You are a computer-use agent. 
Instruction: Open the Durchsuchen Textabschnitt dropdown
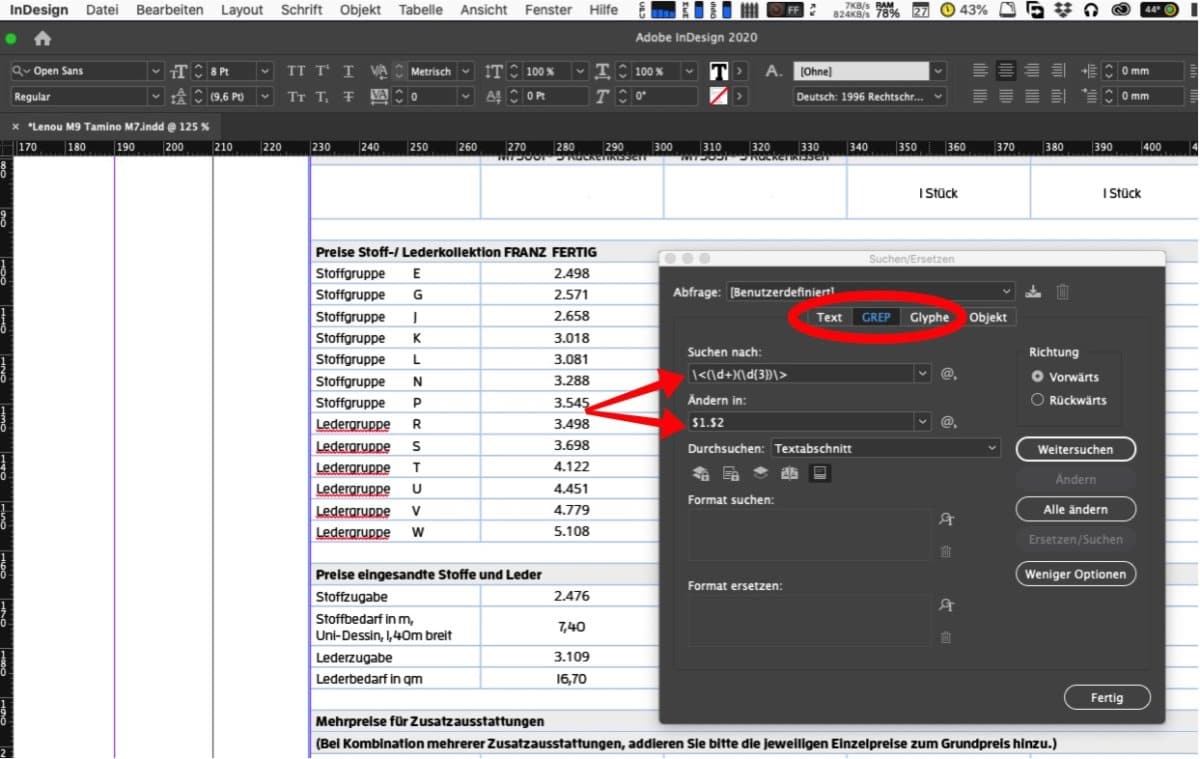pyautogui.click(x=884, y=449)
